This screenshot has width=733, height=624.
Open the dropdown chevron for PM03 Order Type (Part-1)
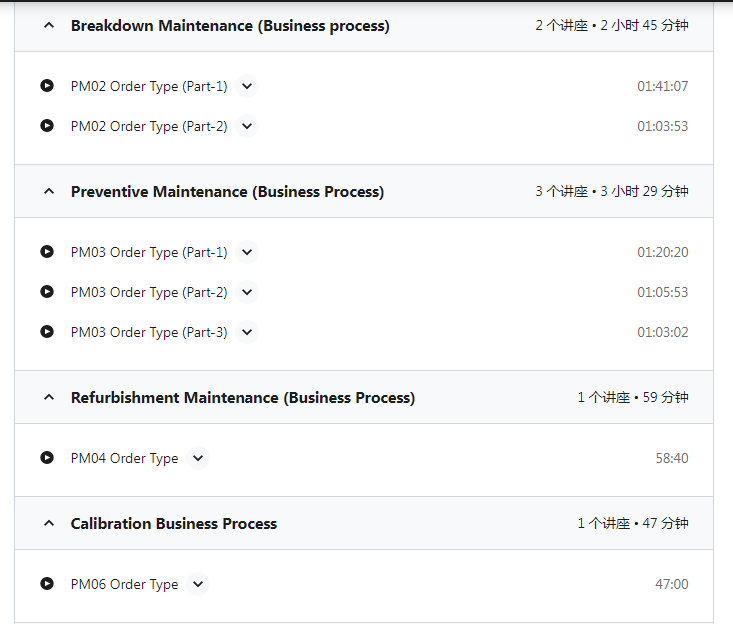click(247, 252)
